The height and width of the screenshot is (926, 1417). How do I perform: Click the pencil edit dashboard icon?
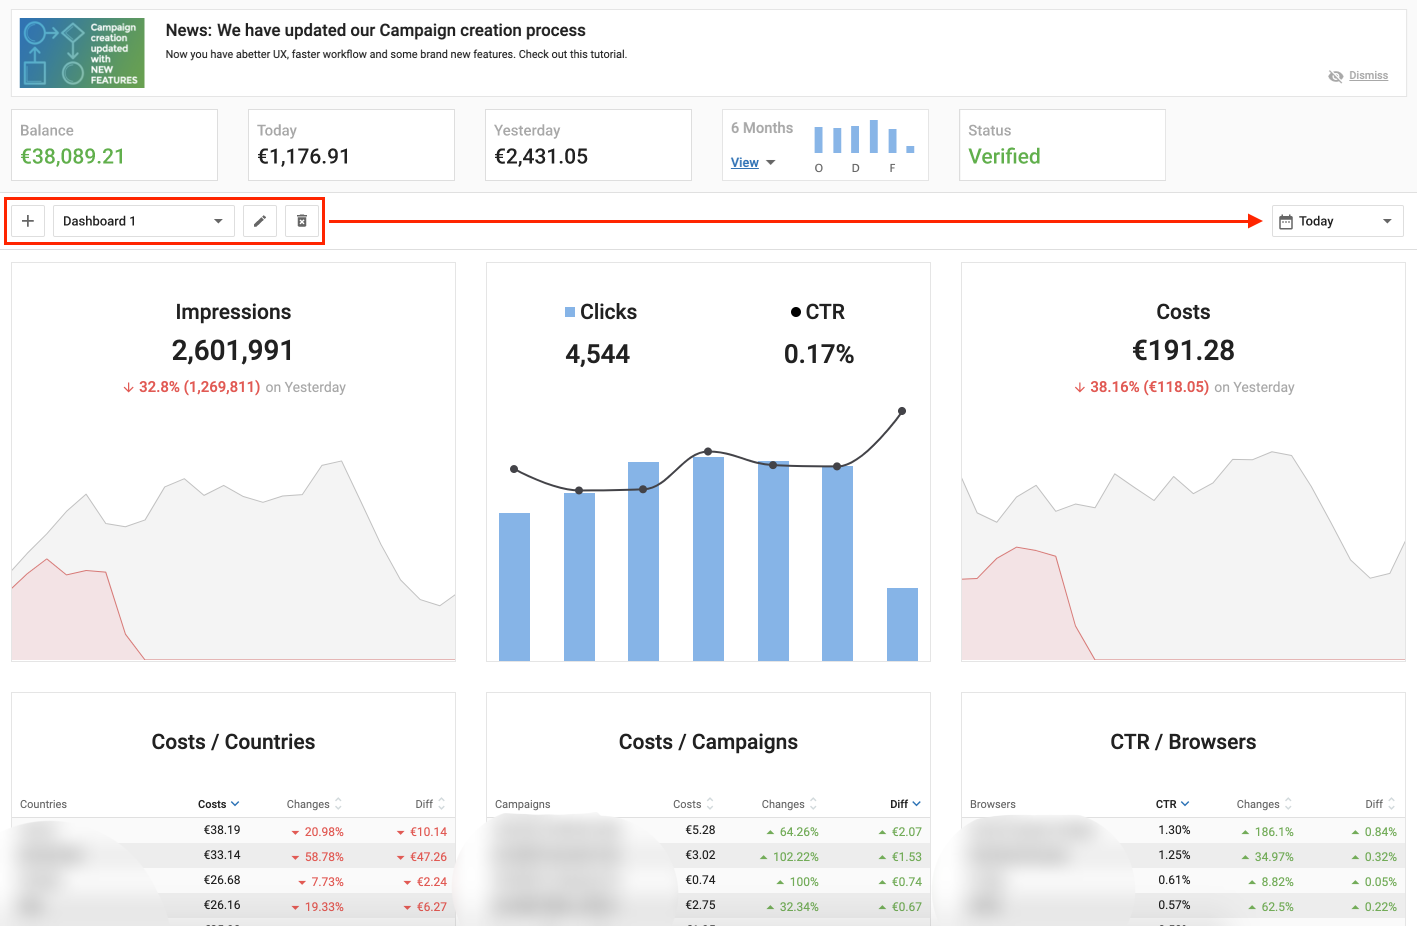click(260, 221)
